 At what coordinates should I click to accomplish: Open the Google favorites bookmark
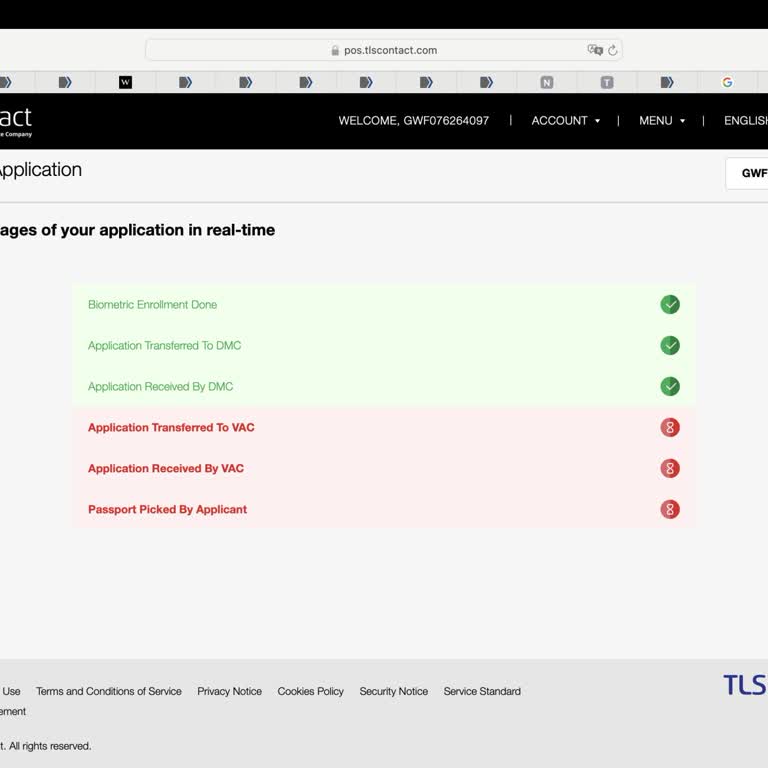[727, 82]
